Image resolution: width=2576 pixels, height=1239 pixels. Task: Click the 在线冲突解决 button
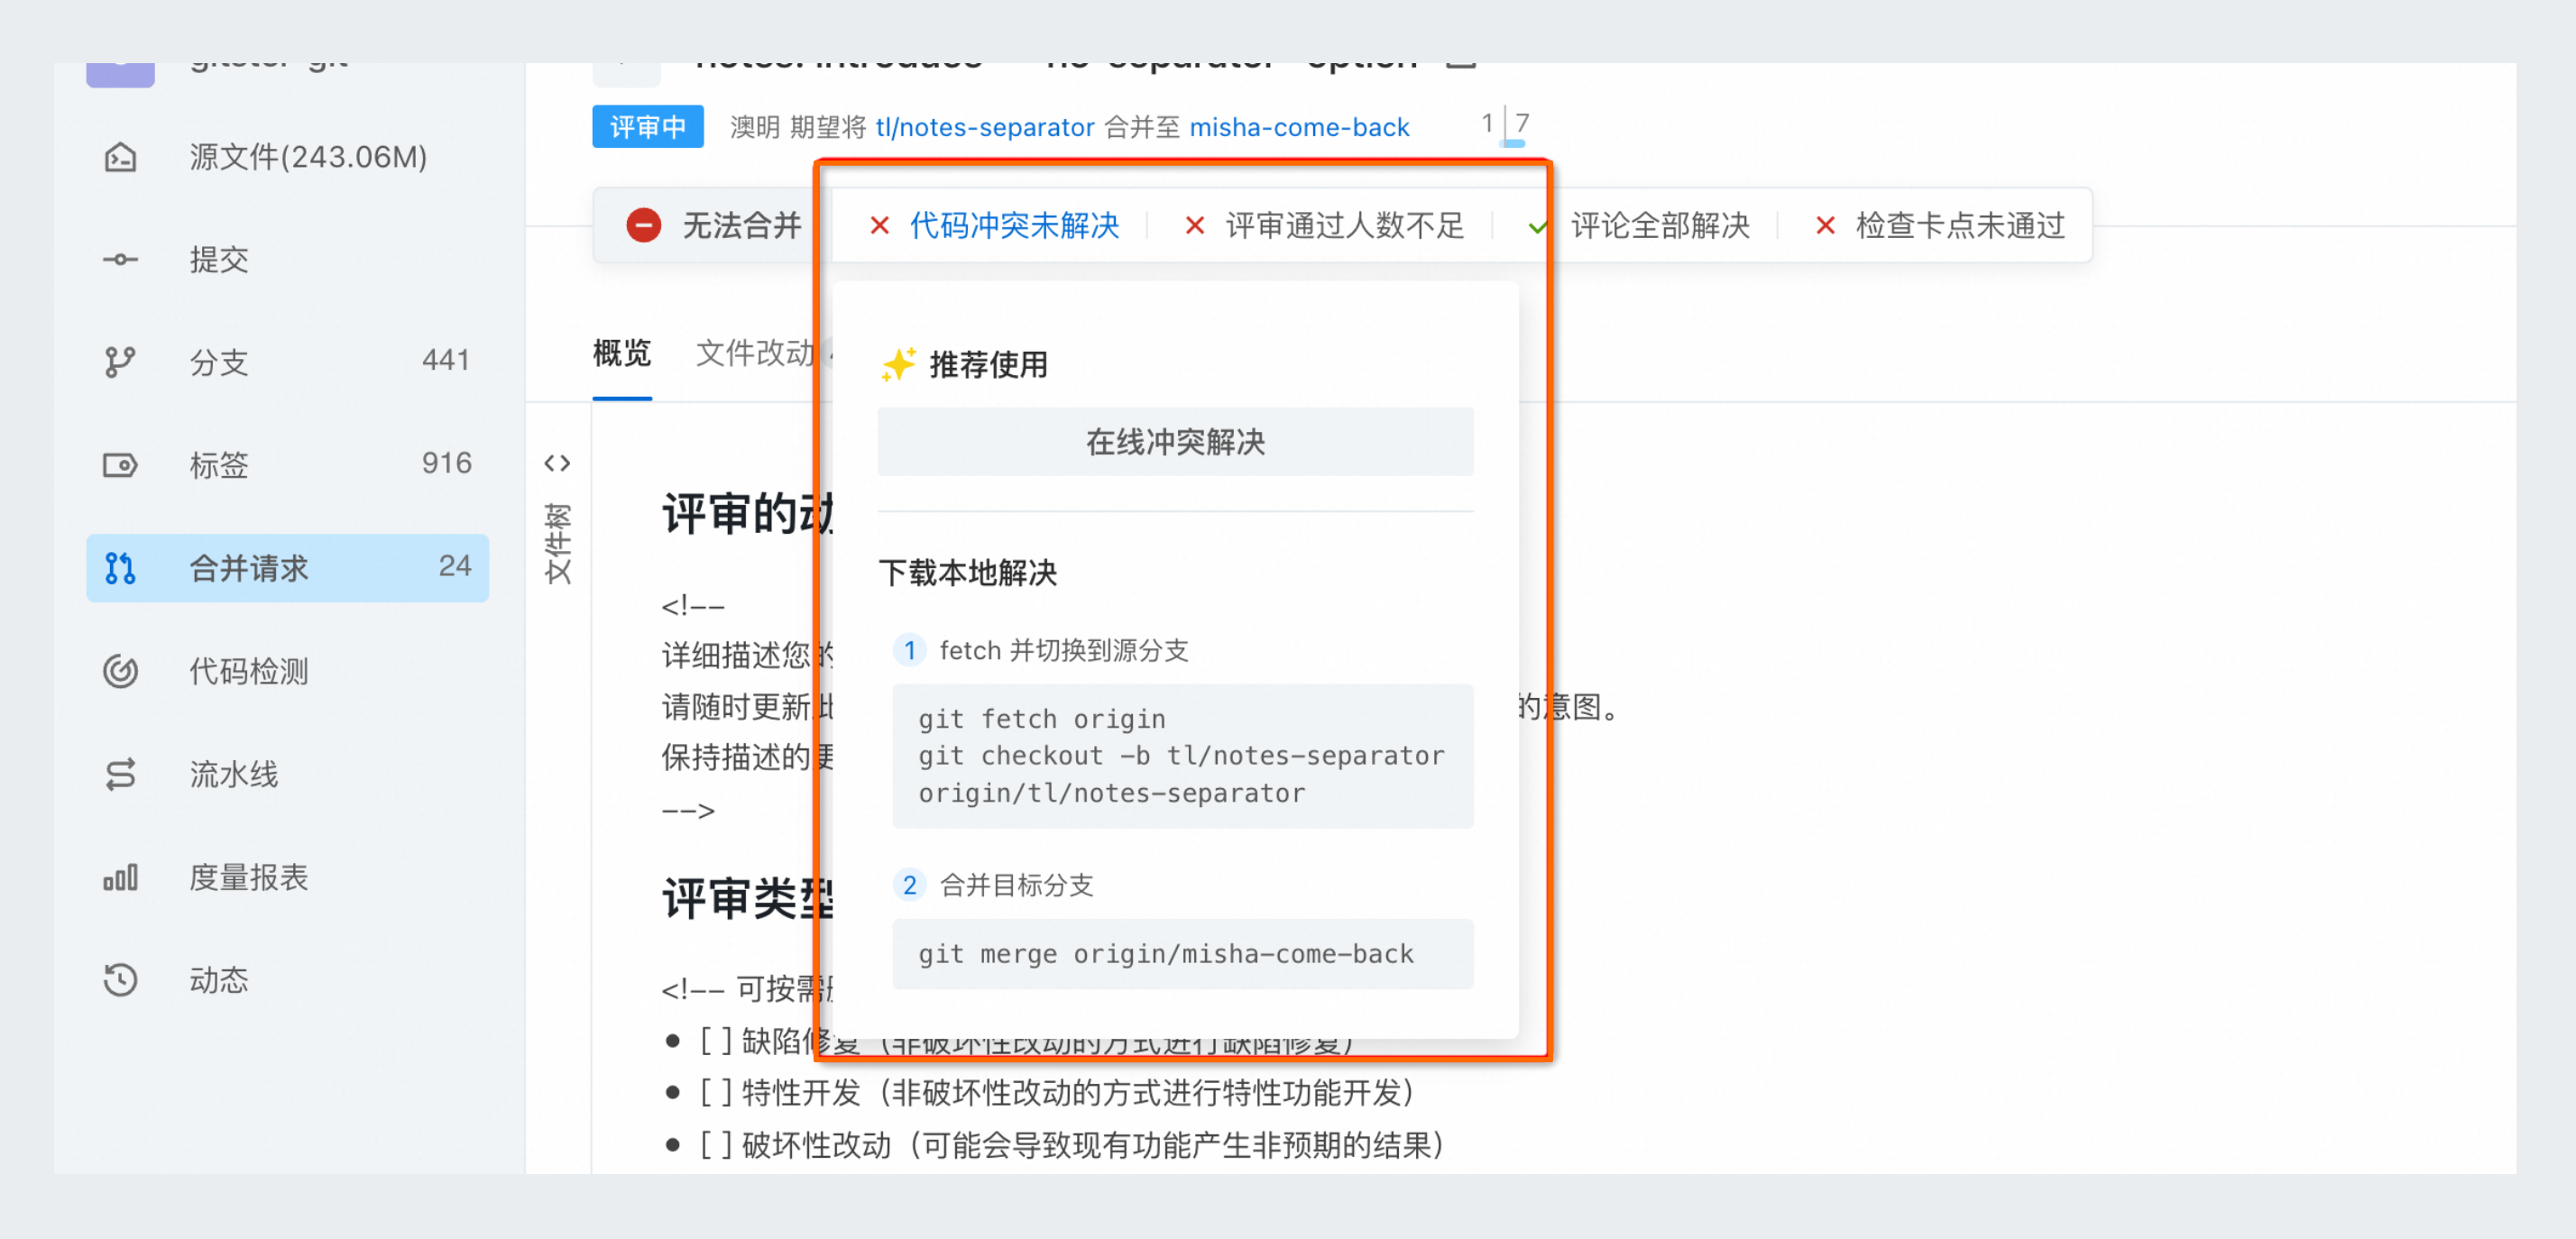tap(1175, 441)
